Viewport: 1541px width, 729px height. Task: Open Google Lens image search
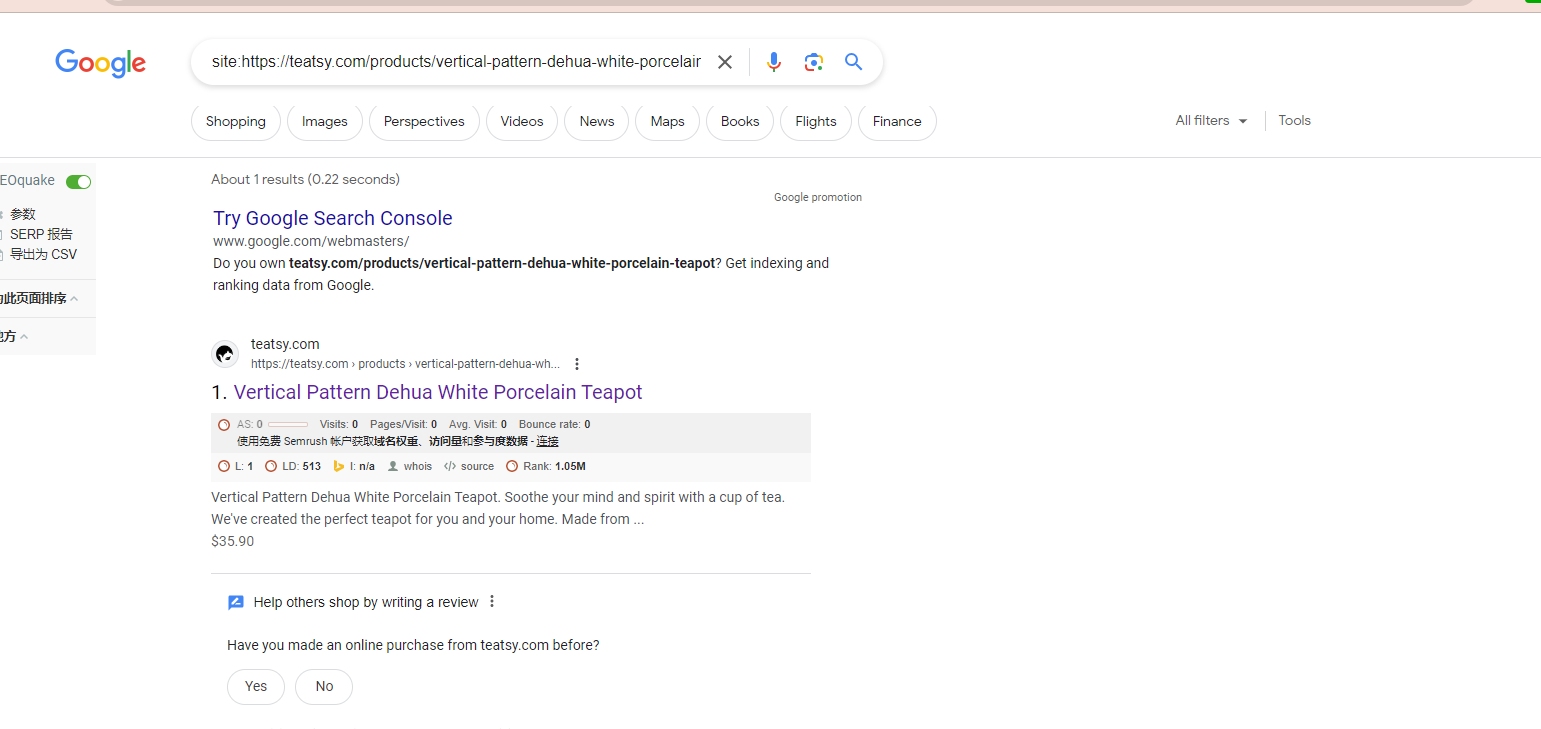coord(814,62)
